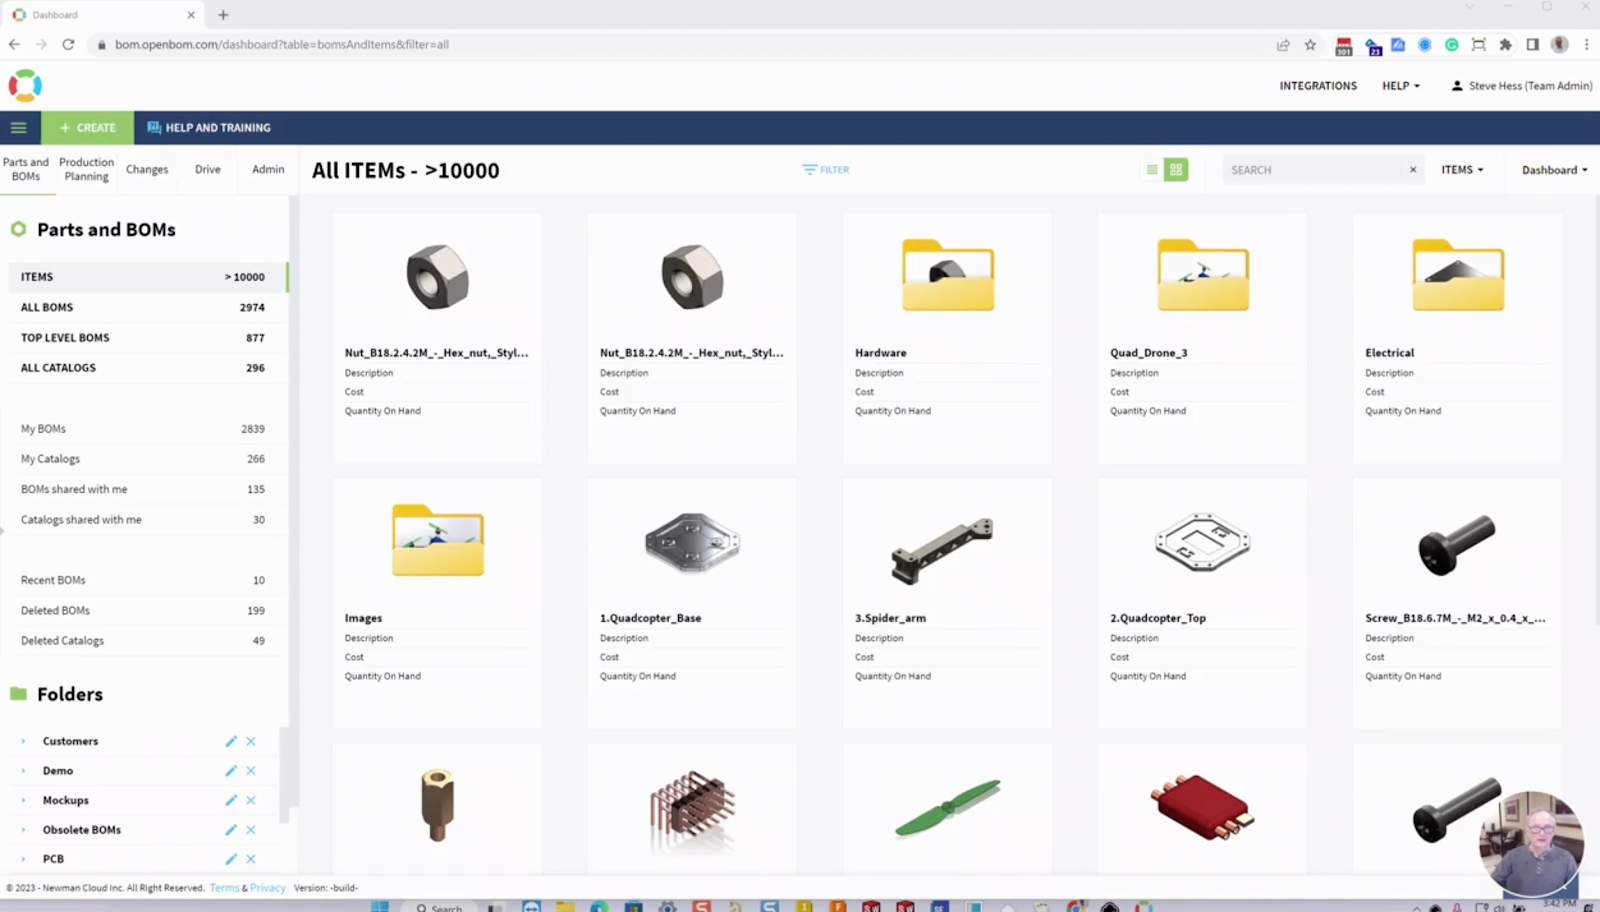
Task: Open the Steve Hess user menu
Action: point(1522,86)
